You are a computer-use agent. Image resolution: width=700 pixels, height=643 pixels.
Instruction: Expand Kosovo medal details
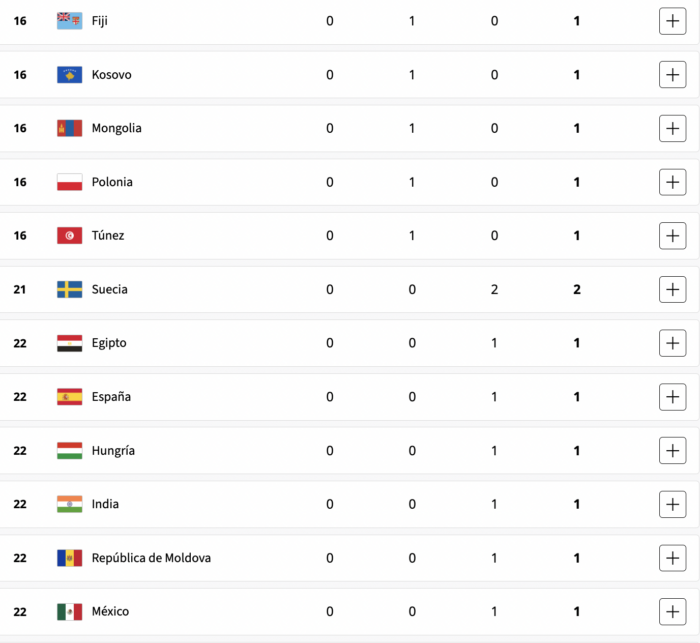coord(672,75)
